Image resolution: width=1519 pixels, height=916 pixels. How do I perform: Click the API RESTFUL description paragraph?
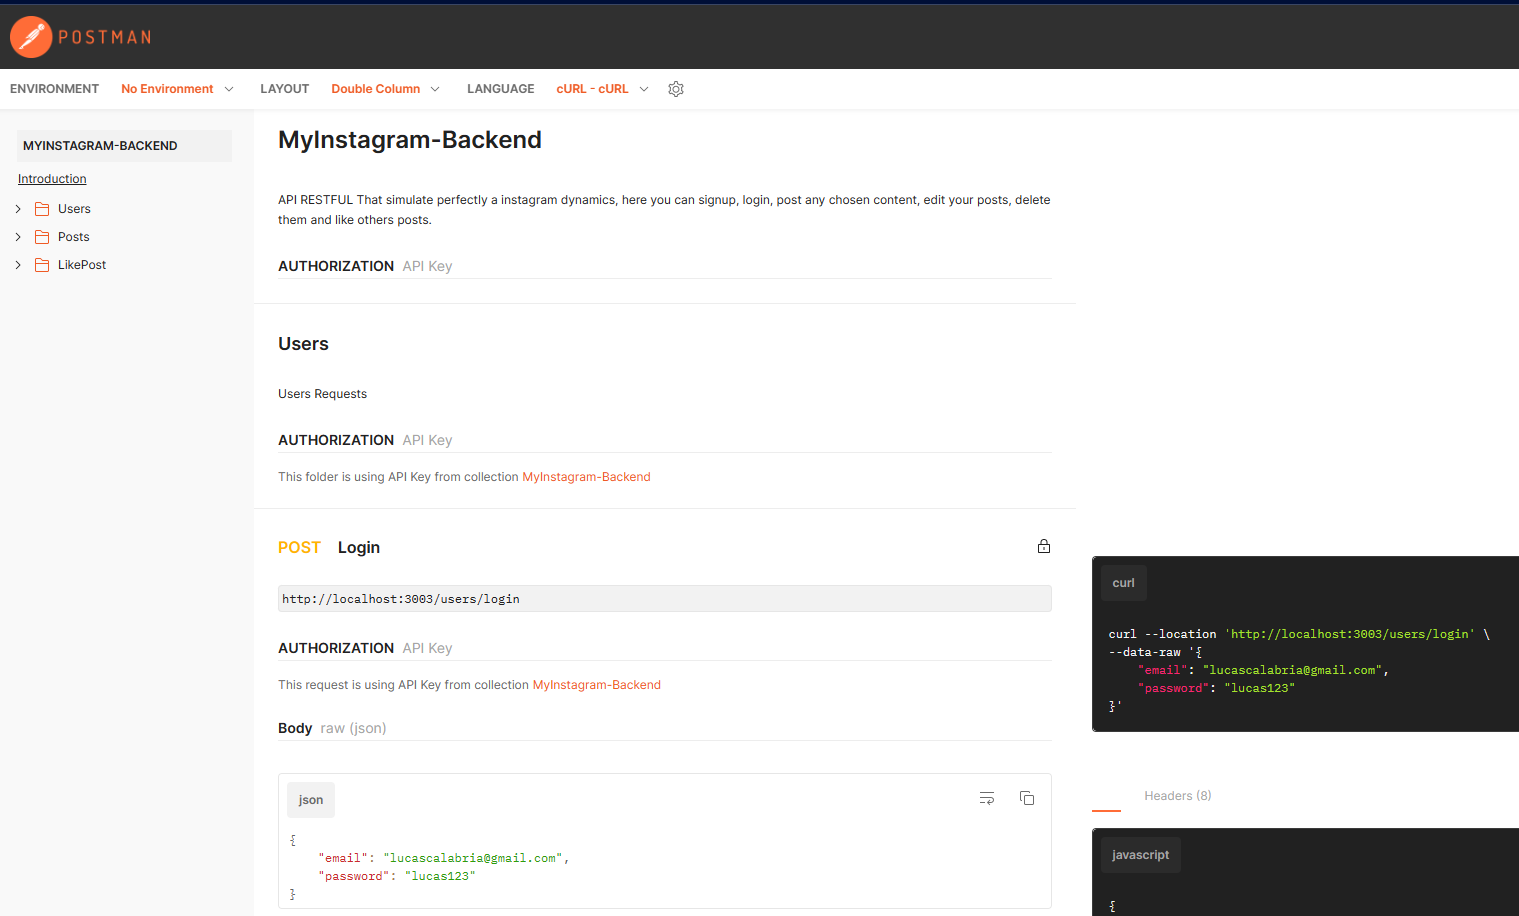point(664,210)
